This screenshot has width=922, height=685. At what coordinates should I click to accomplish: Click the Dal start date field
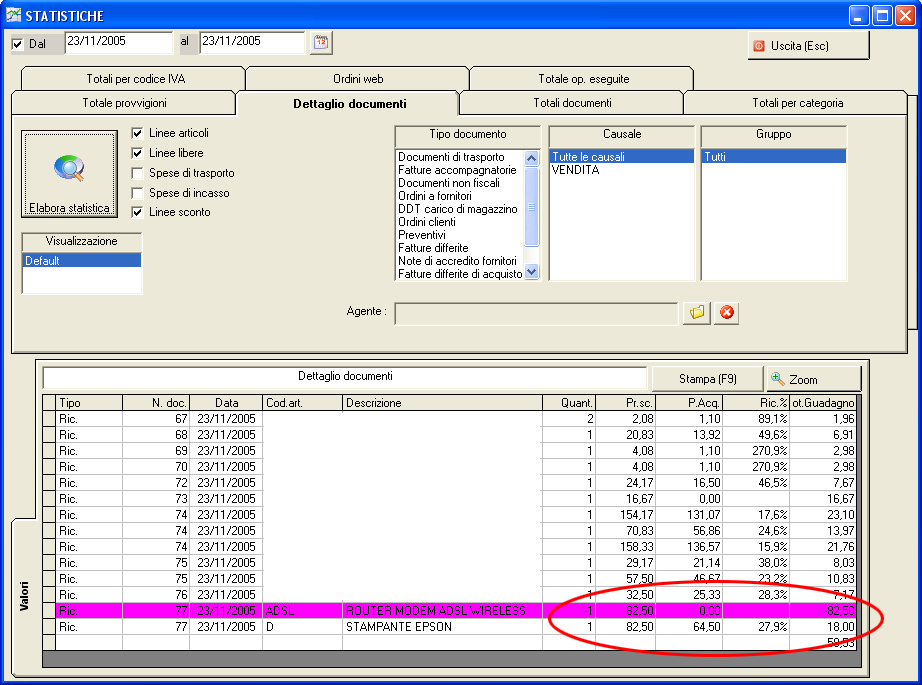(x=119, y=43)
